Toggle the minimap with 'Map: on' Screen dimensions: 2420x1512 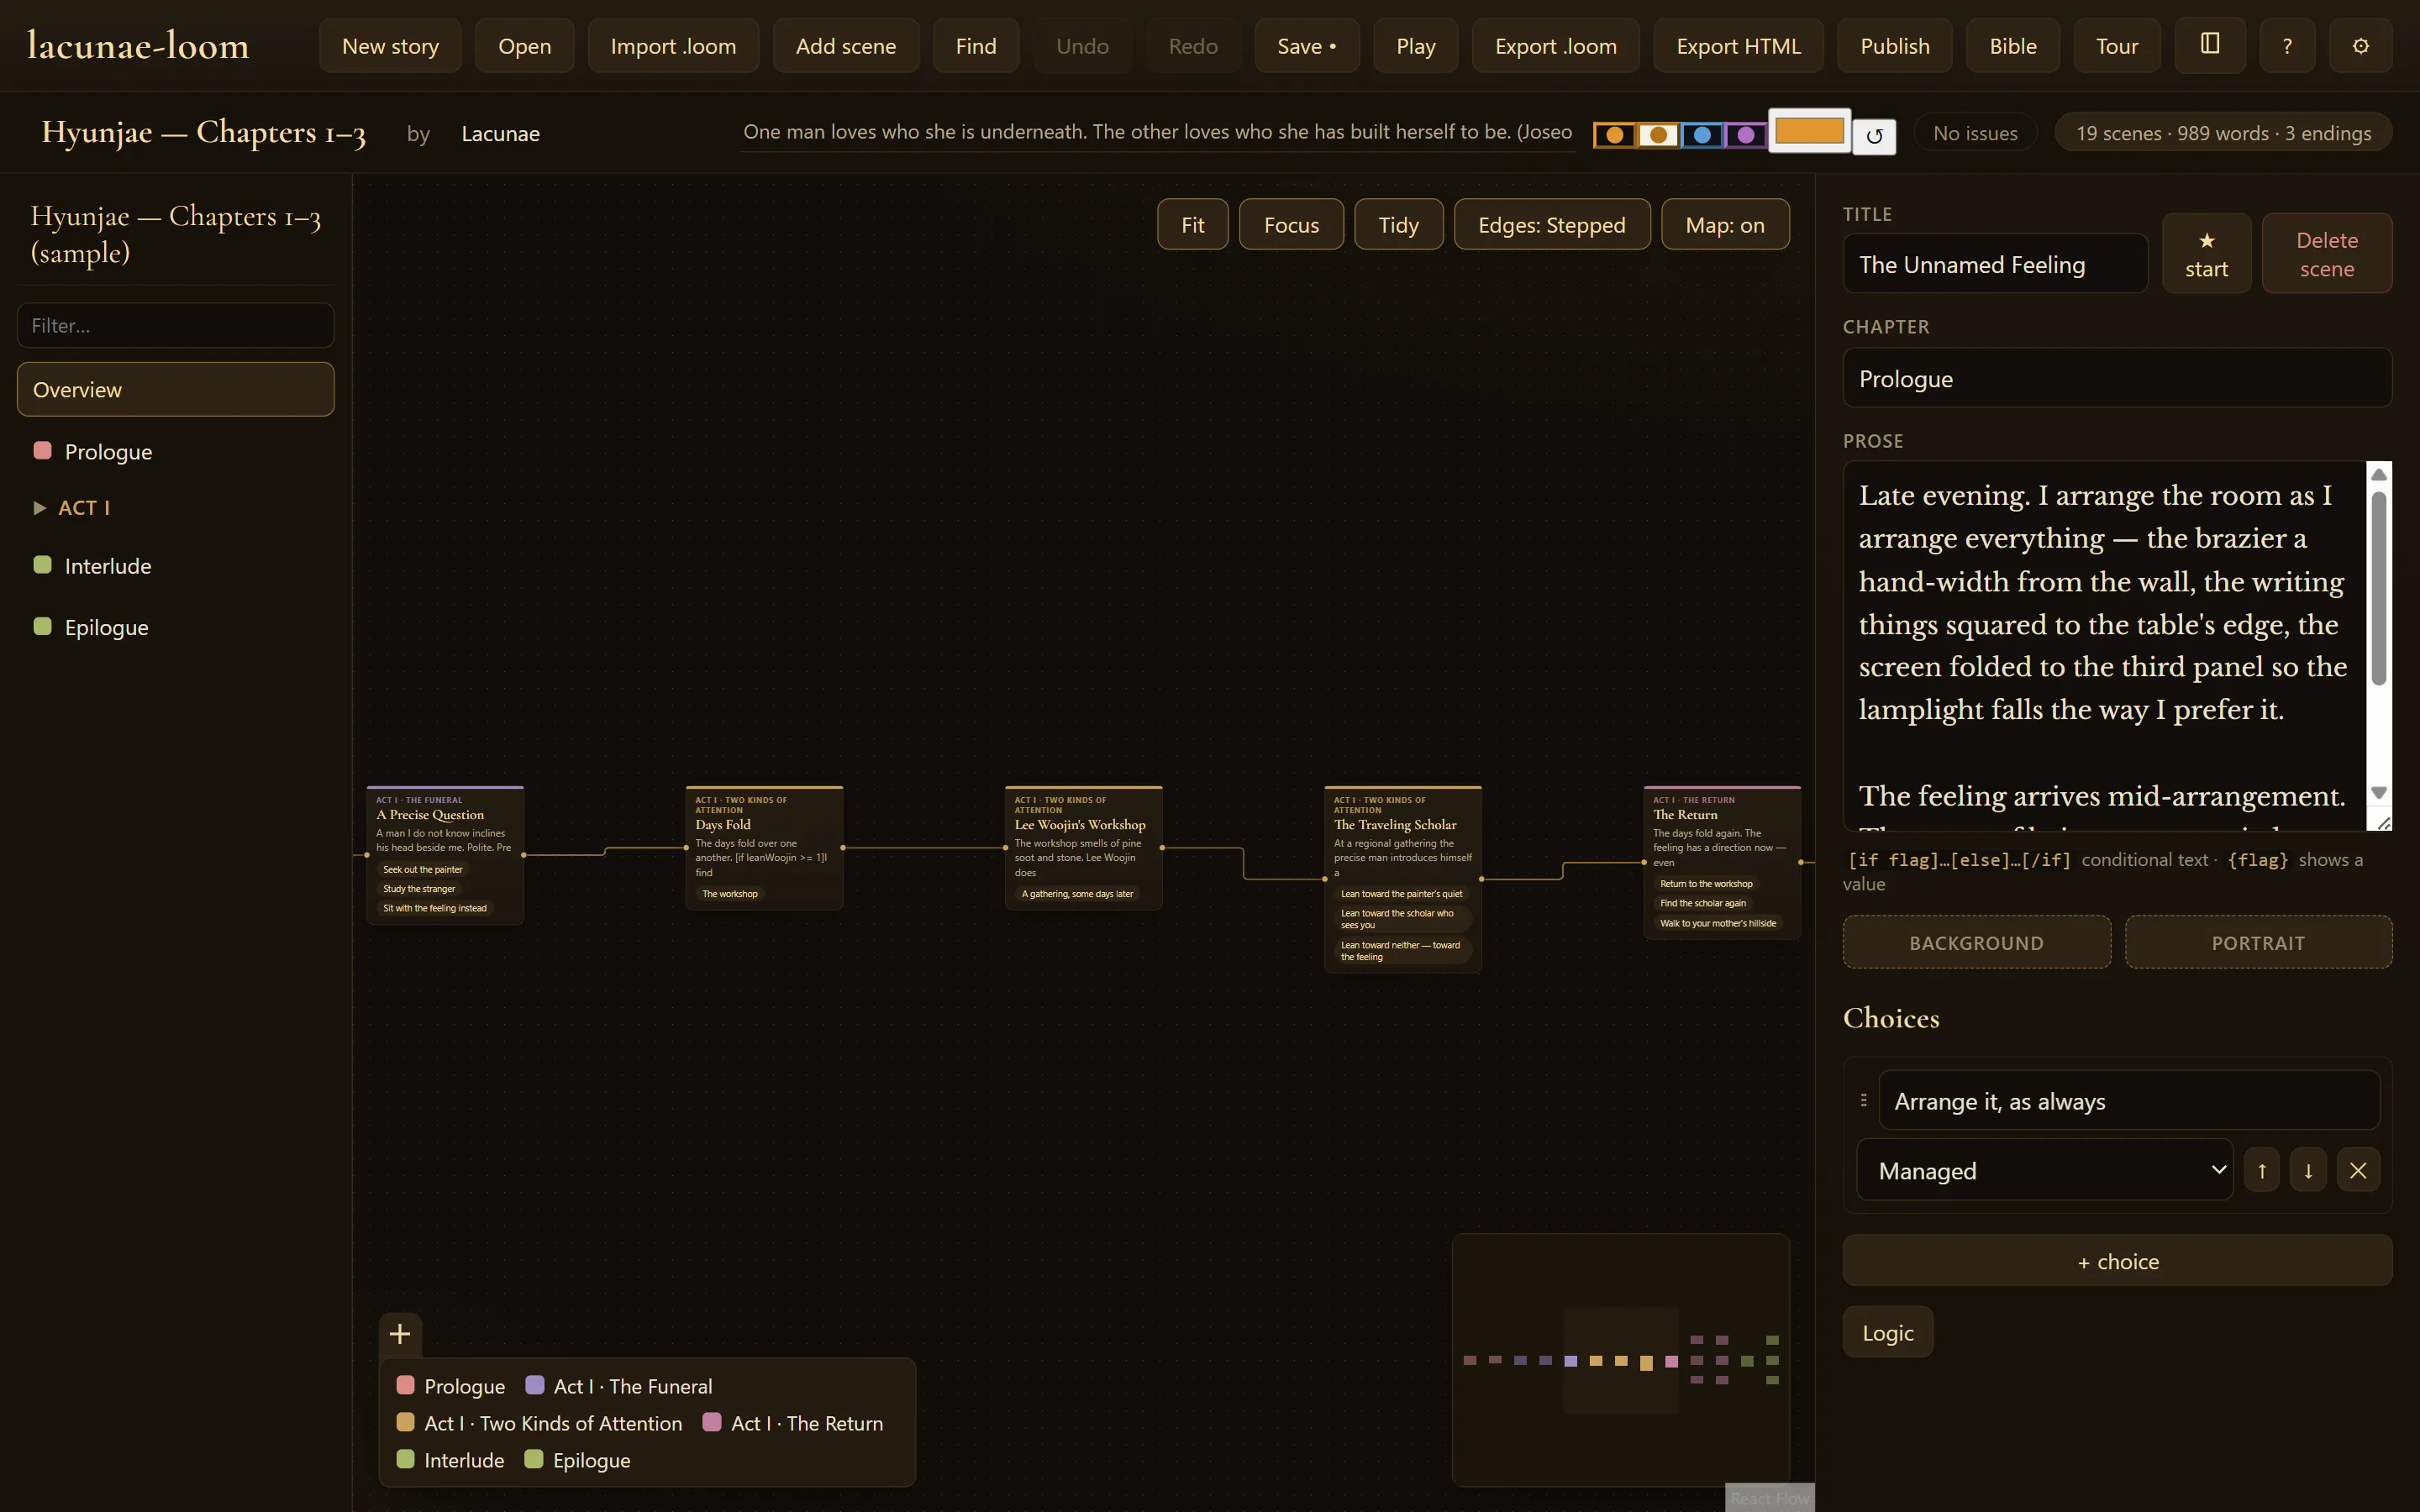point(1725,224)
